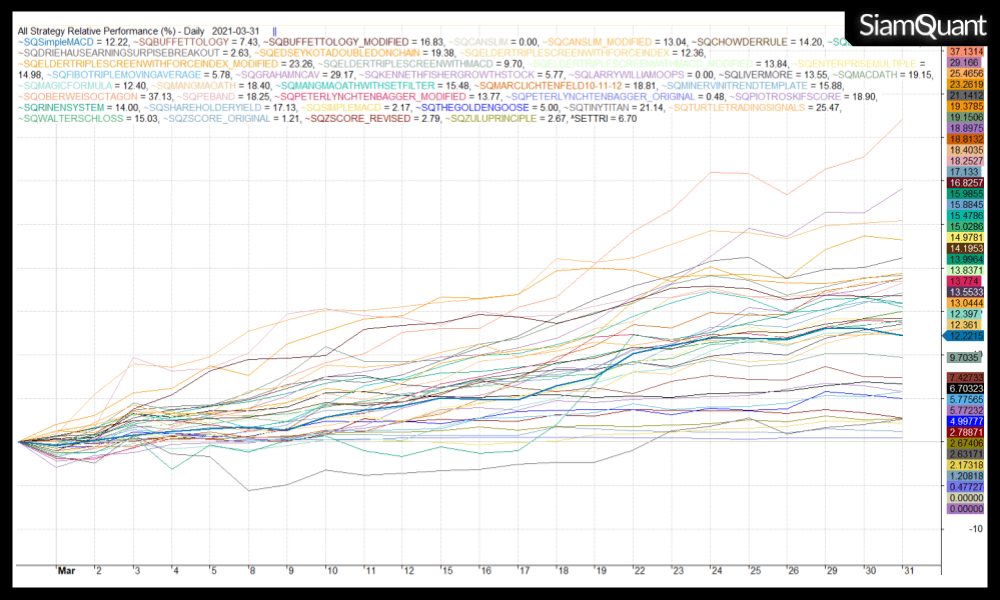Select the 6.70323 black value tag
The height and width of the screenshot is (600, 1000).
965,387
